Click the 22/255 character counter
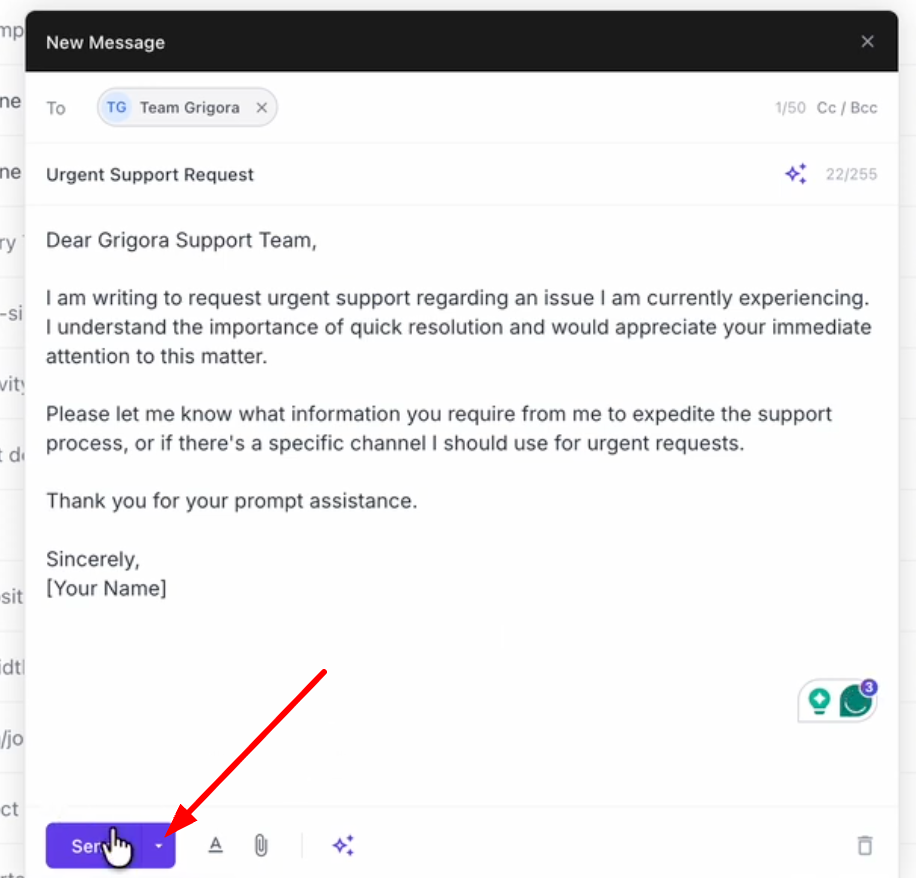This screenshot has width=916, height=878. 851,174
